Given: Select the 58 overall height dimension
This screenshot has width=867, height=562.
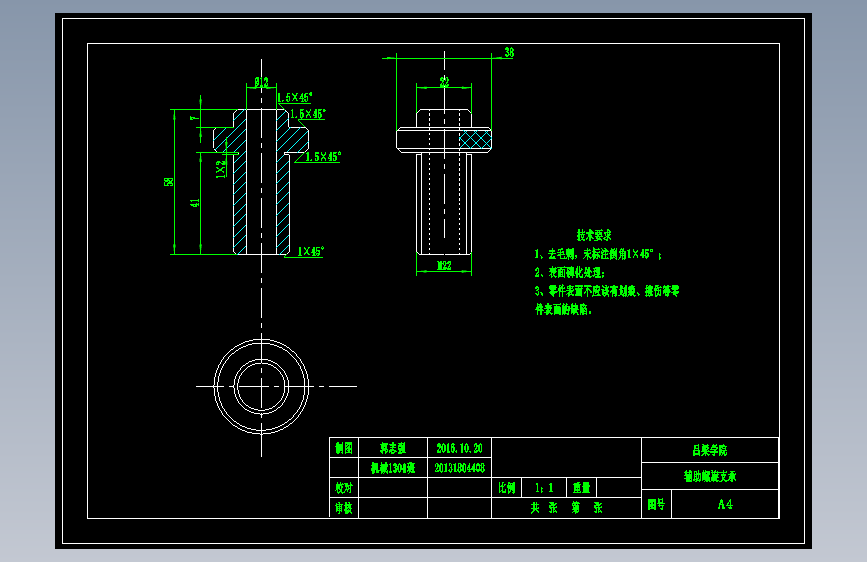Looking at the screenshot, I should pyautogui.click(x=169, y=182).
